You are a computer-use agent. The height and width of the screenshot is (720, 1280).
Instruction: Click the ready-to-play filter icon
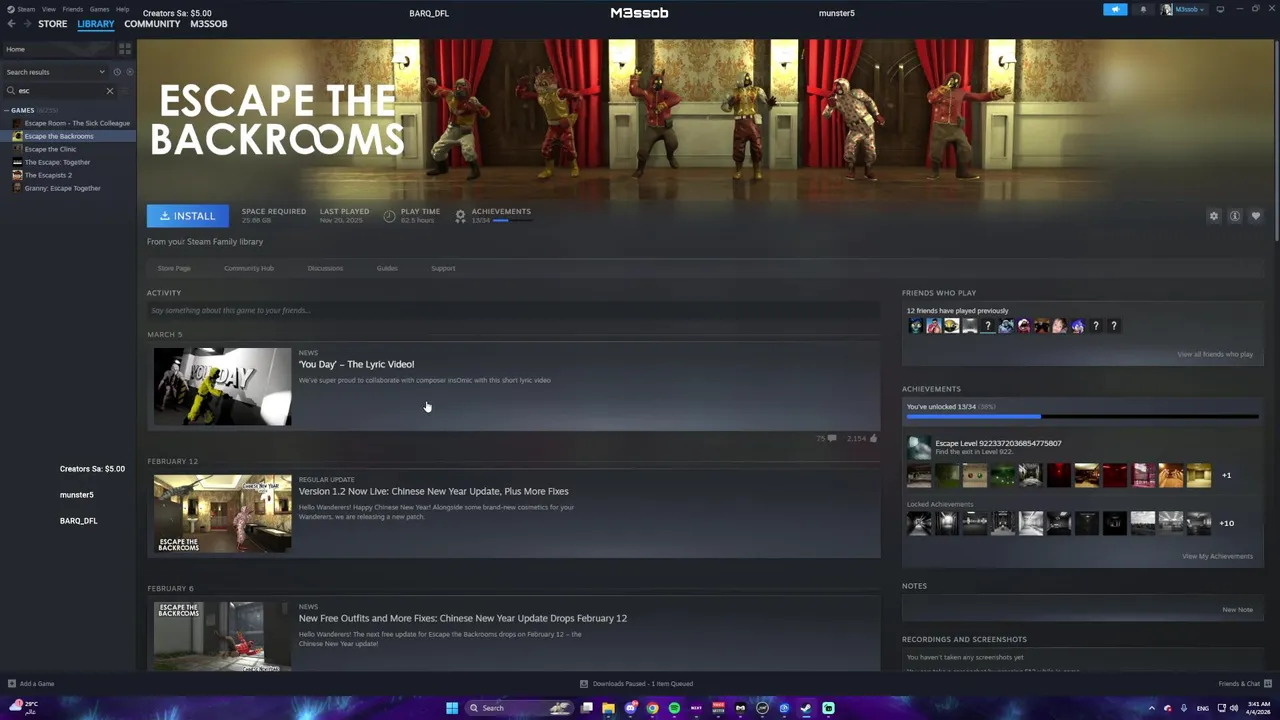[128, 72]
